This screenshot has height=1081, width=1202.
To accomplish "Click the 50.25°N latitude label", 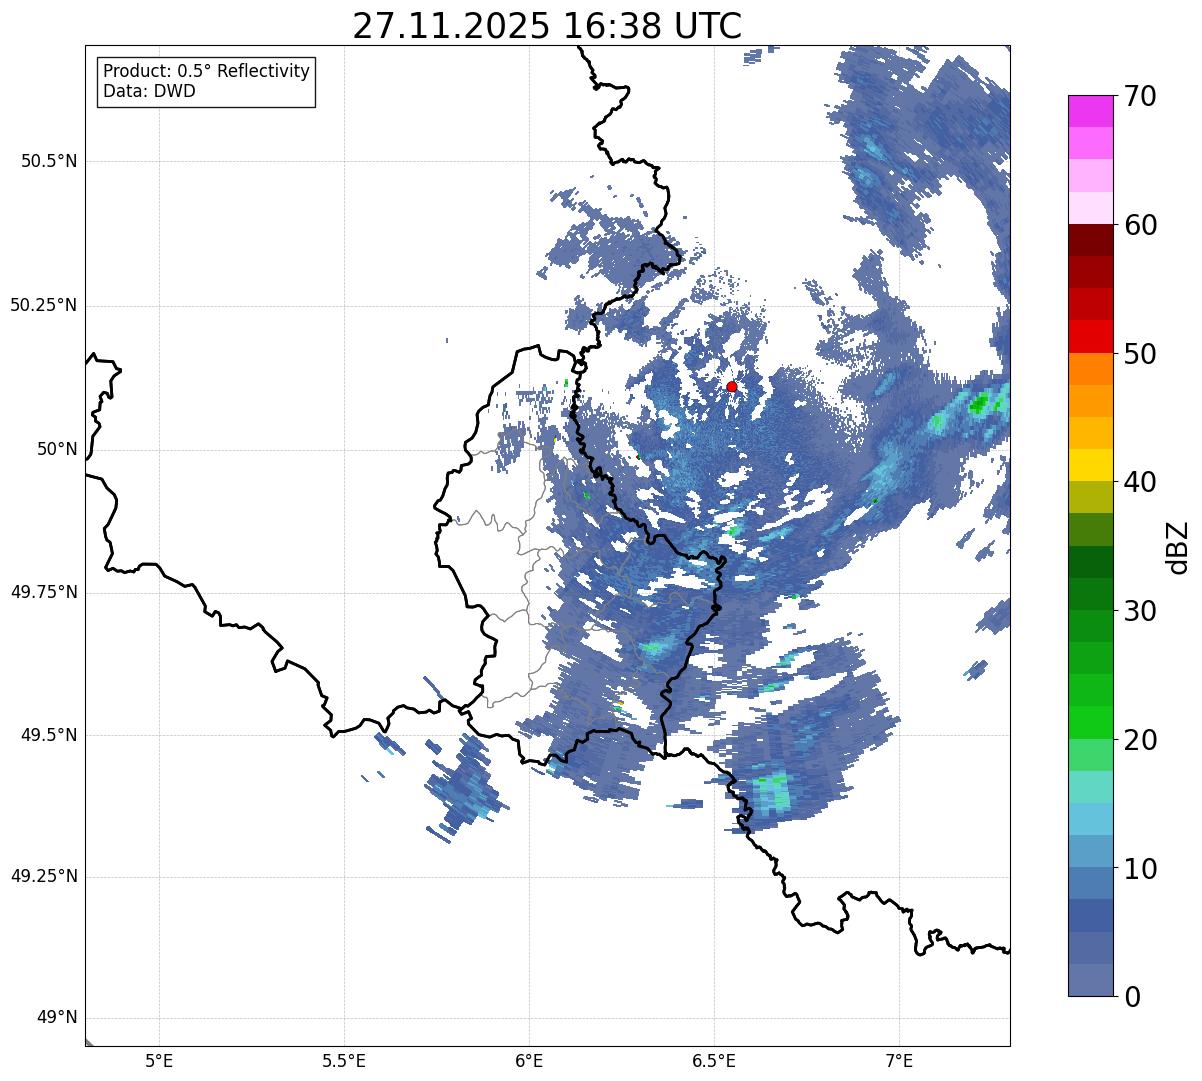I will pyautogui.click(x=44, y=305).
